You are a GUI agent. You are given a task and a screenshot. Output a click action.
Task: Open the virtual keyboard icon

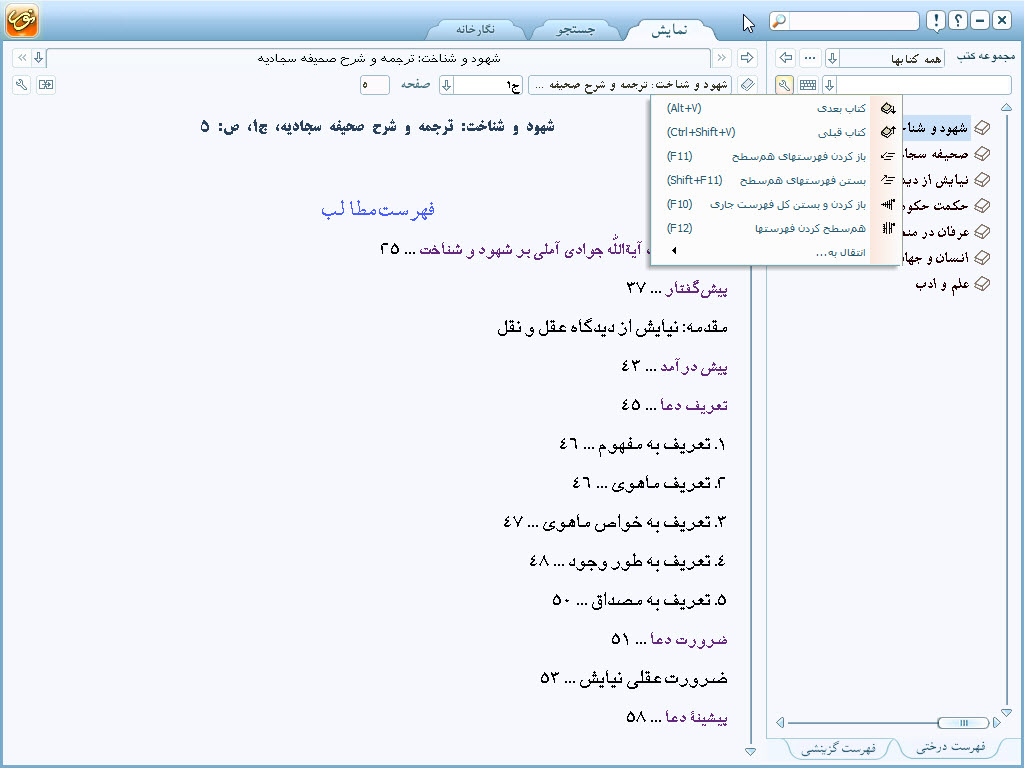click(x=808, y=85)
